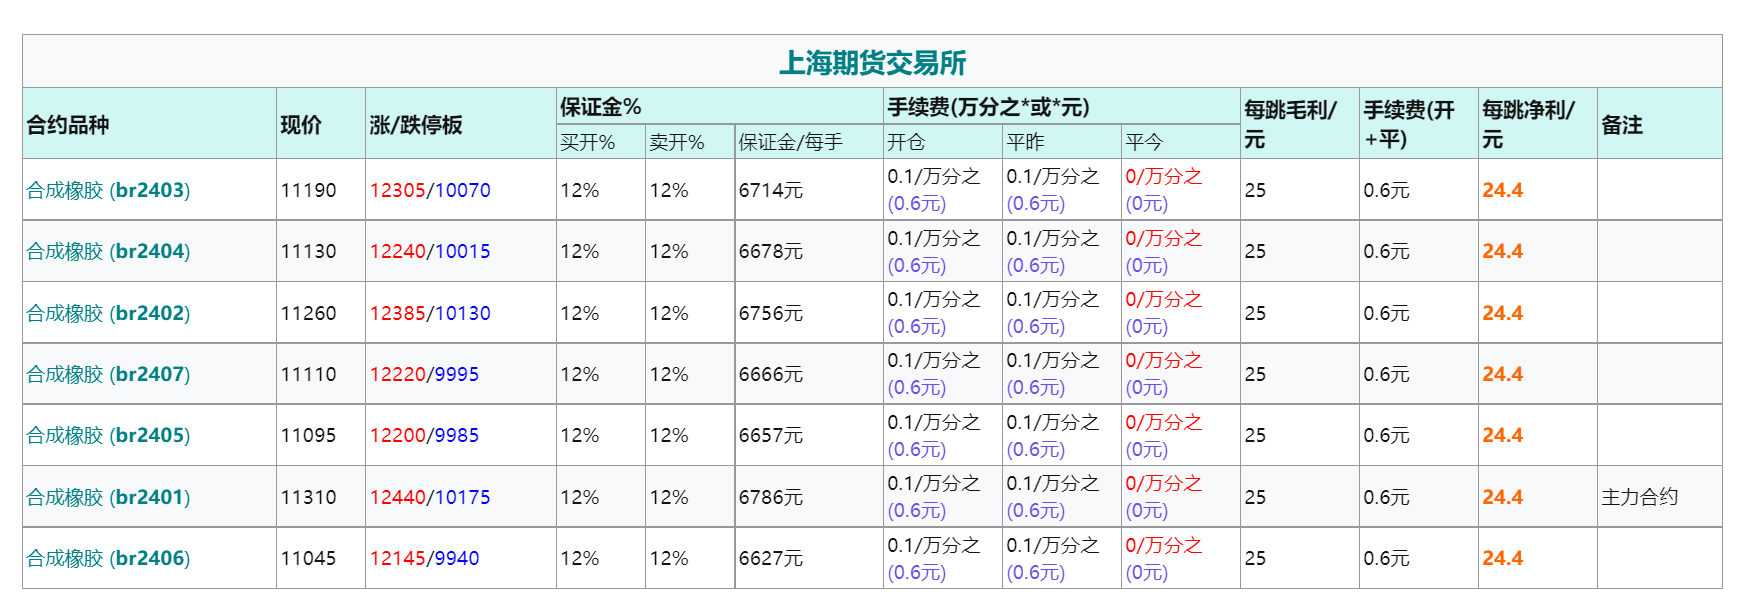
Task: Select the 涨/跌停板 column header
Action: click(x=416, y=125)
